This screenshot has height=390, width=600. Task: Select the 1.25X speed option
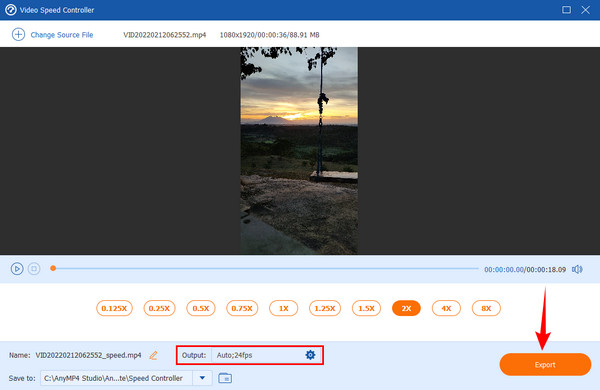click(325, 308)
